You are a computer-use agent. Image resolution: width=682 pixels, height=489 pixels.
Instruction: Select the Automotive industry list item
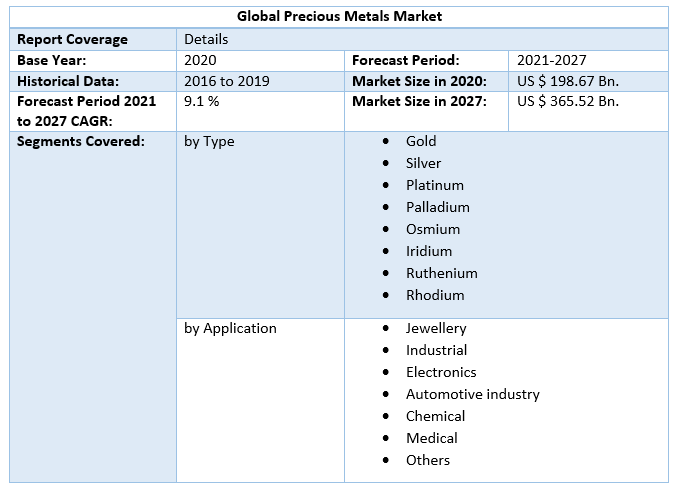[x=472, y=394]
